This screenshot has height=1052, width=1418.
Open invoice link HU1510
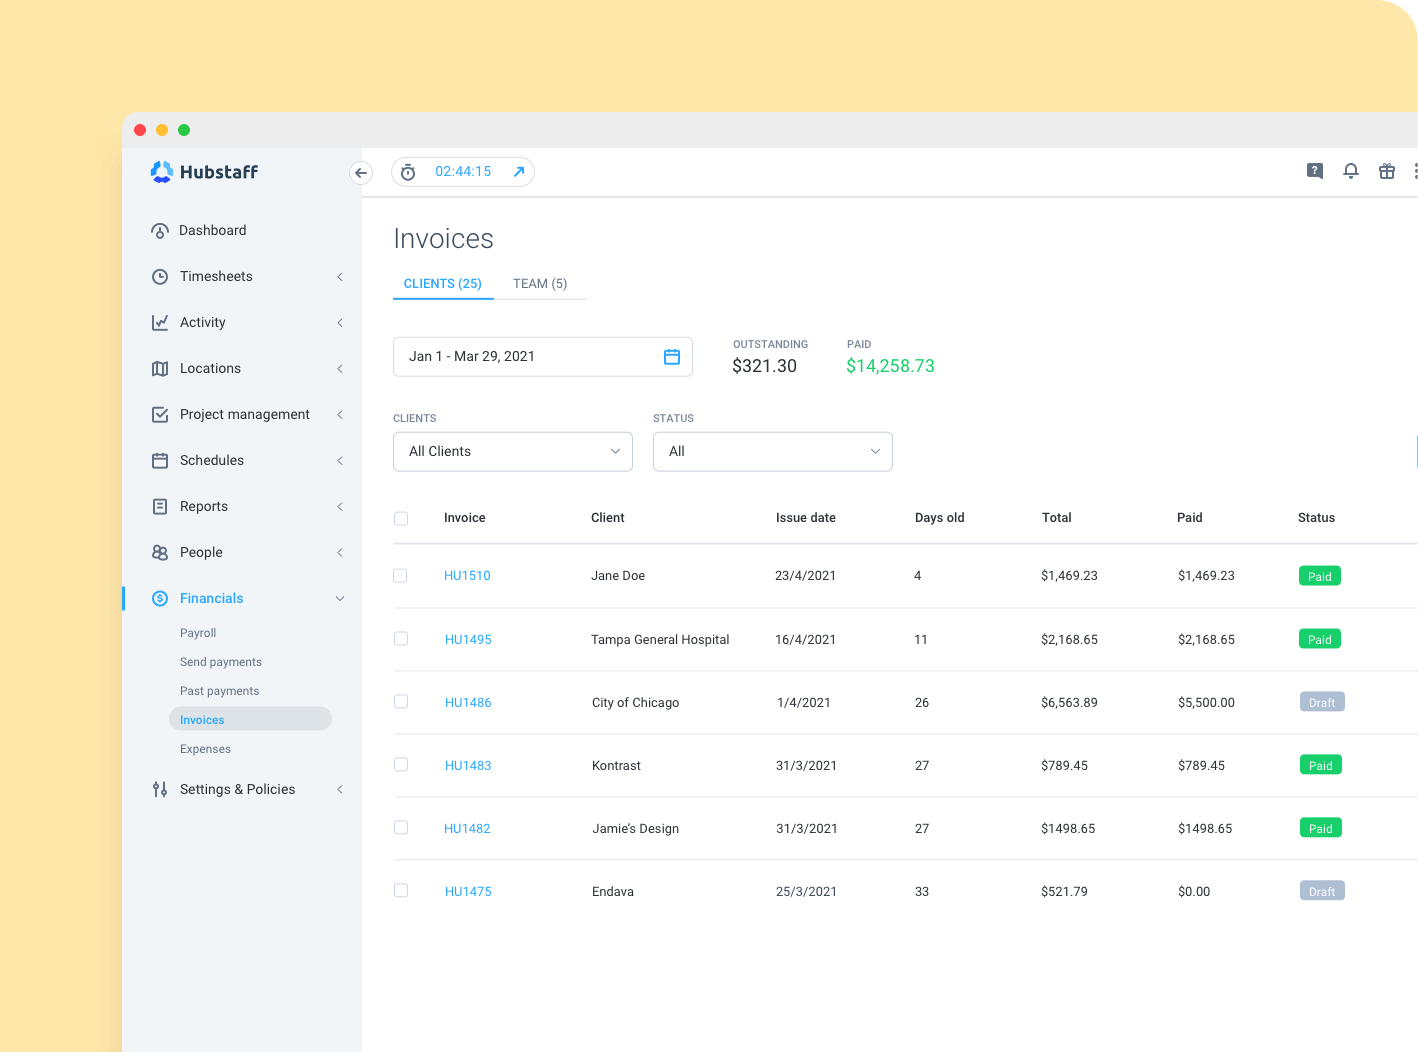467,576
